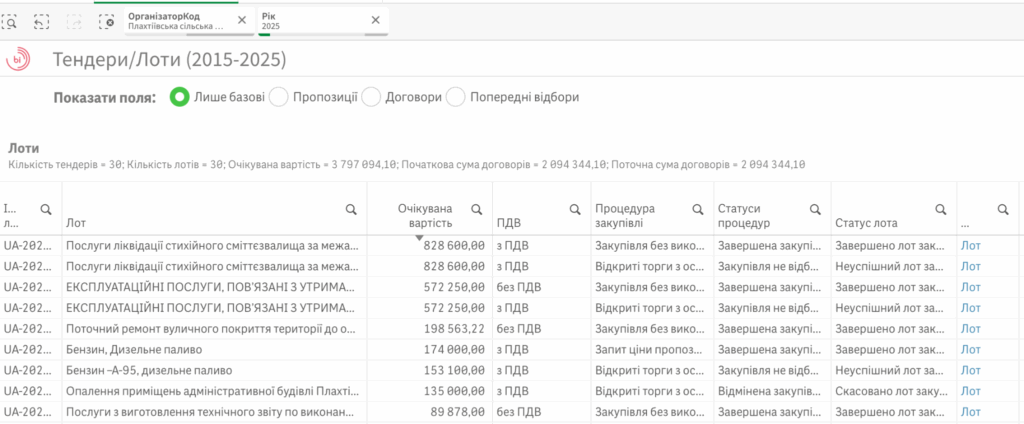The height and width of the screenshot is (424, 1024).
Task: Enable the Попередні відбори option
Action: coord(455,97)
